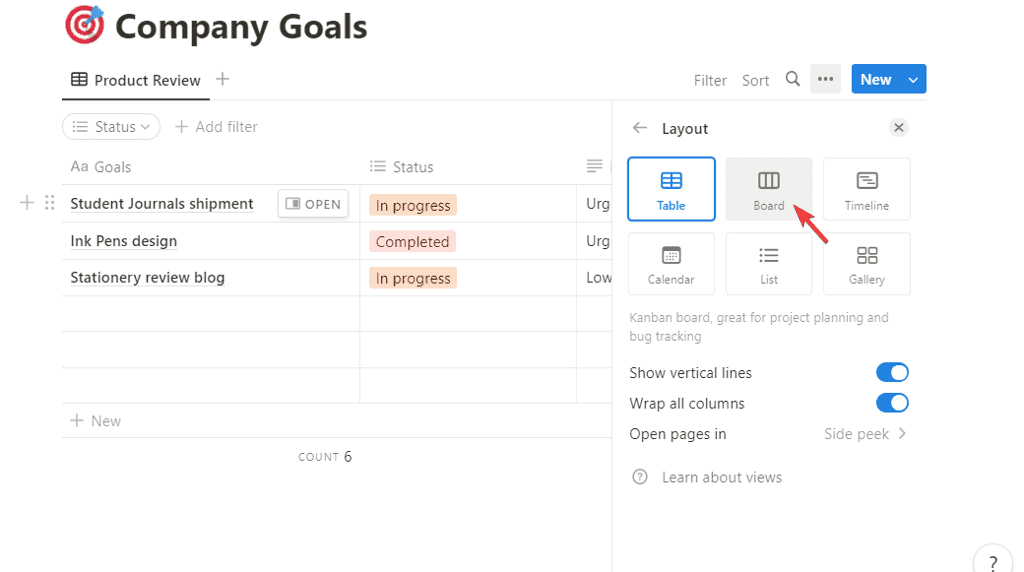Pick the List layout

click(768, 264)
